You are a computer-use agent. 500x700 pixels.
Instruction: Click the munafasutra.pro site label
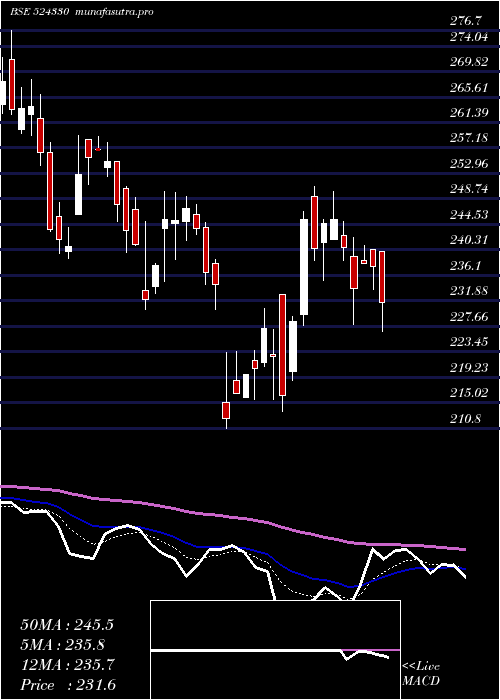[x=112, y=12]
